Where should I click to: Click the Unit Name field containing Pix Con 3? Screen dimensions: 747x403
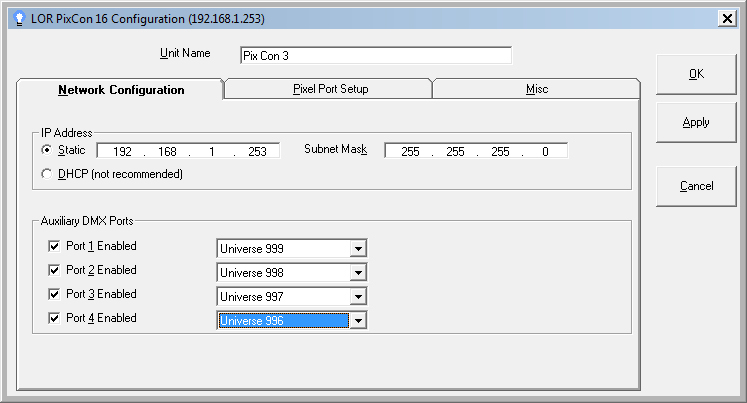tap(376, 56)
